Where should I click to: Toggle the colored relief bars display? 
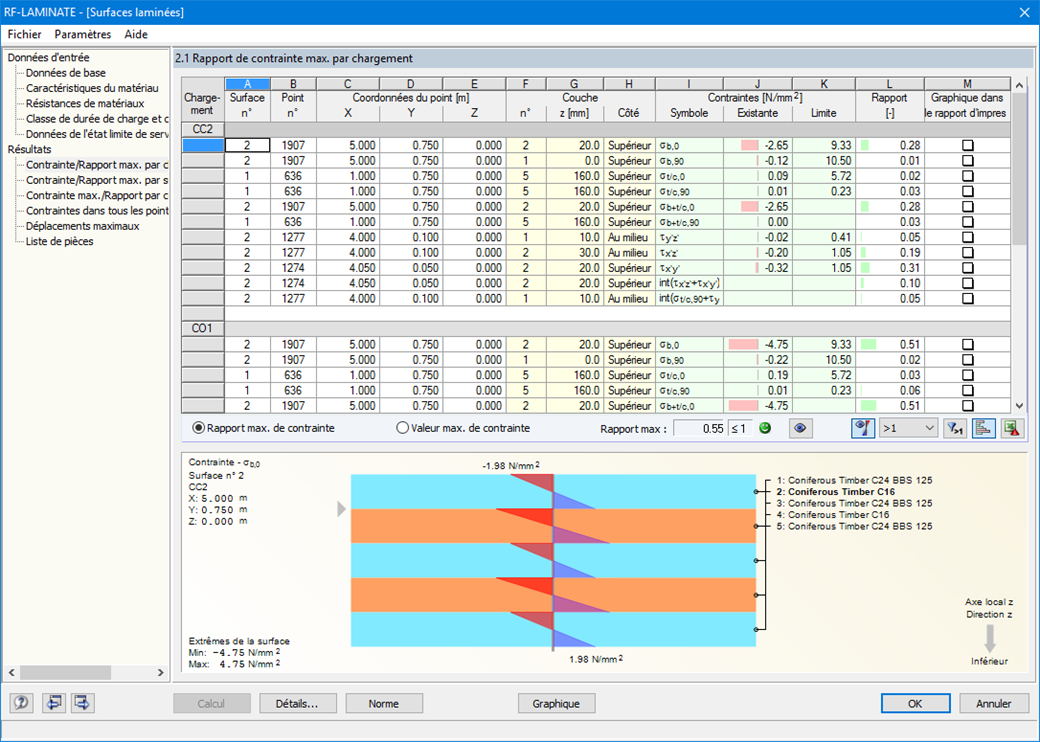pyautogui.click(x=985, y=429)
